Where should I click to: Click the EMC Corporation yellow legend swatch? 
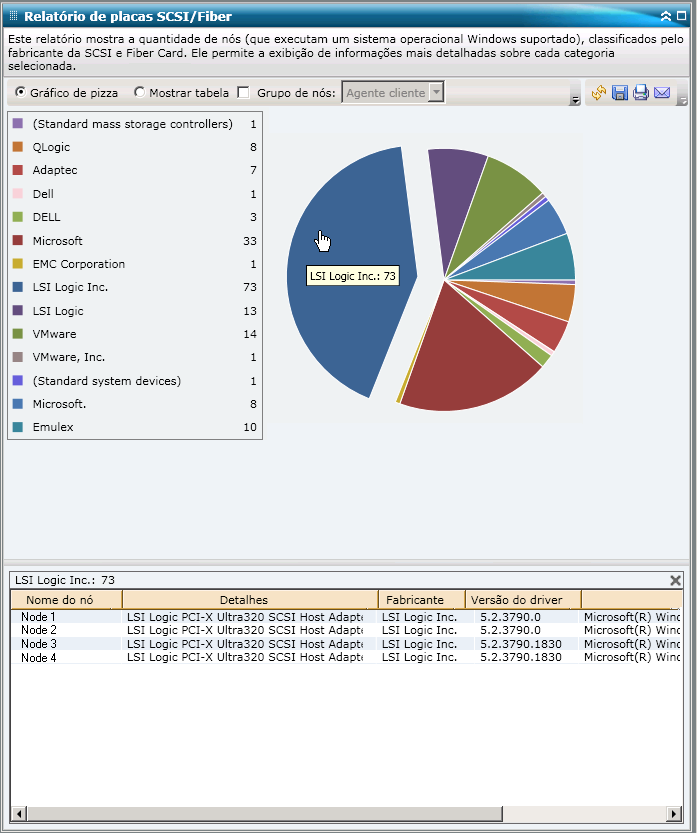[x=18, y=264]
